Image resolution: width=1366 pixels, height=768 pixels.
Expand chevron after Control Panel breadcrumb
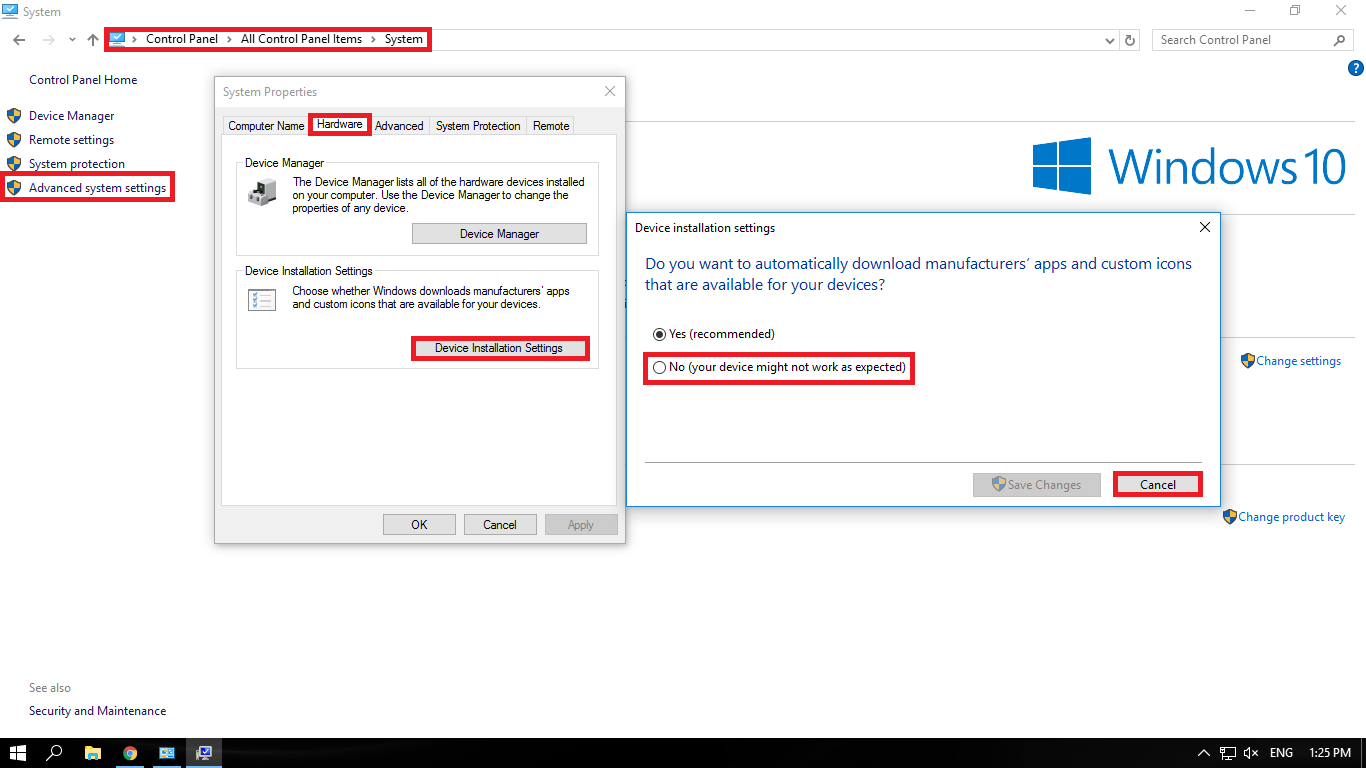[229, 40]
